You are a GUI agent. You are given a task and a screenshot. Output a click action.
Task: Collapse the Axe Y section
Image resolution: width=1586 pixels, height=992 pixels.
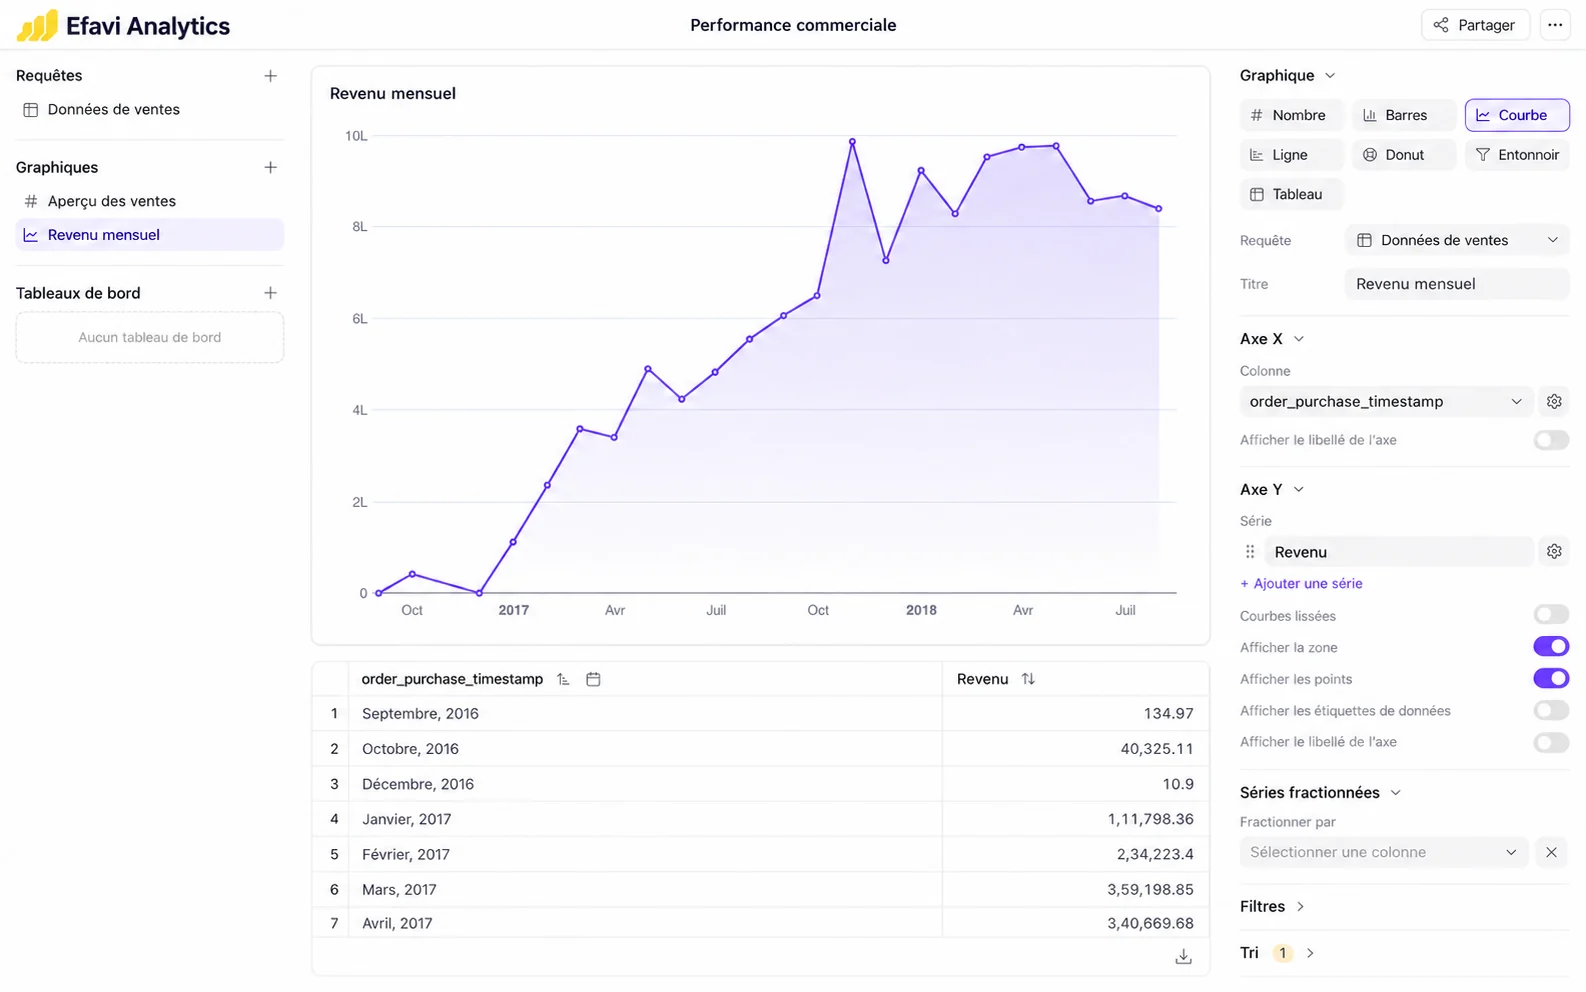click(1299, 489)
